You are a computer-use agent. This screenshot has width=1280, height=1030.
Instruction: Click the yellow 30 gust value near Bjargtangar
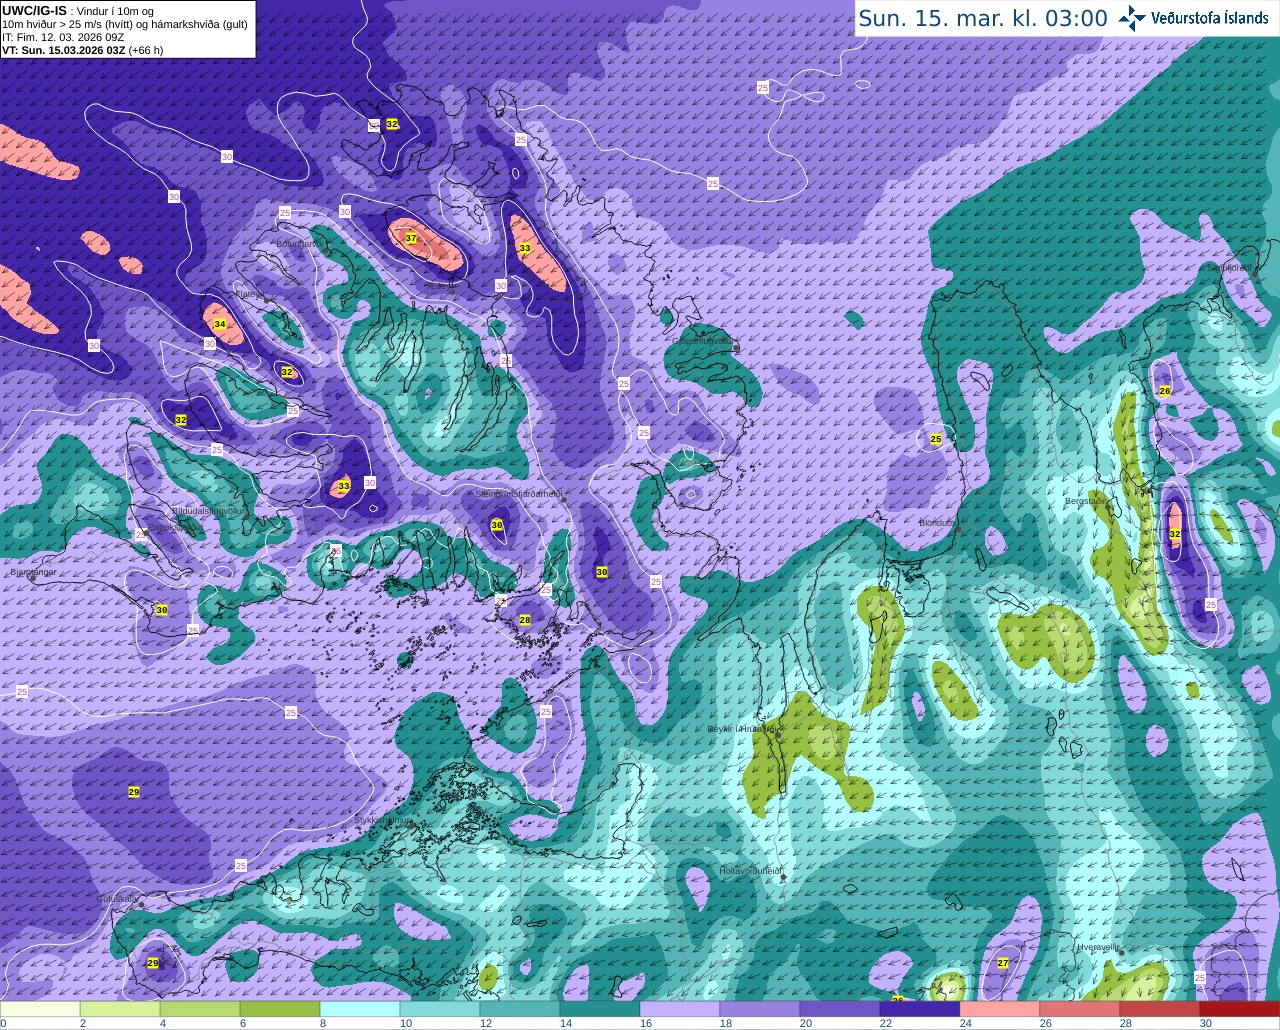pyautogui.click(x=162, y=610)
